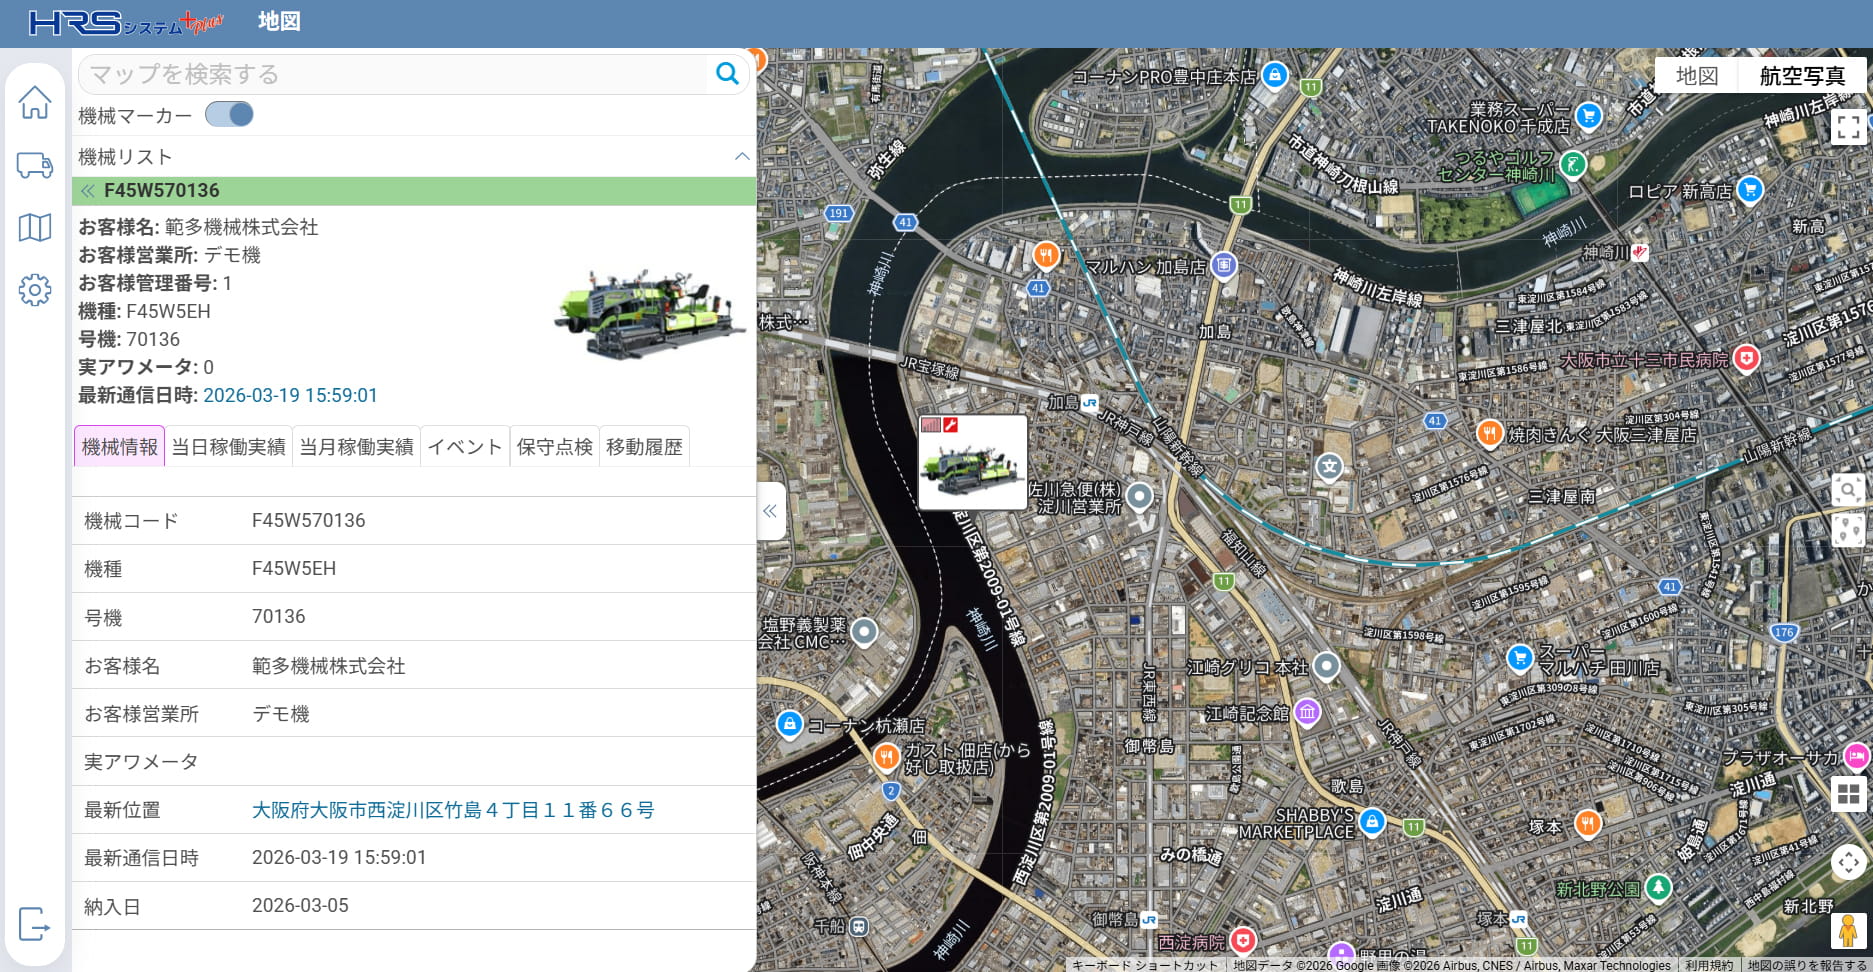The width and height of the screenshot is (1873, 972).
Task: Click the machine marker on the map
Action: (x=972, y=462)
